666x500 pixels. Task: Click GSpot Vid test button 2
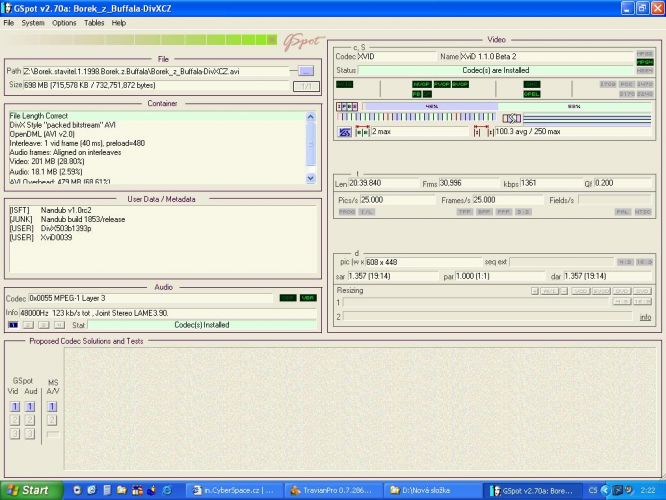pos(14,420)
